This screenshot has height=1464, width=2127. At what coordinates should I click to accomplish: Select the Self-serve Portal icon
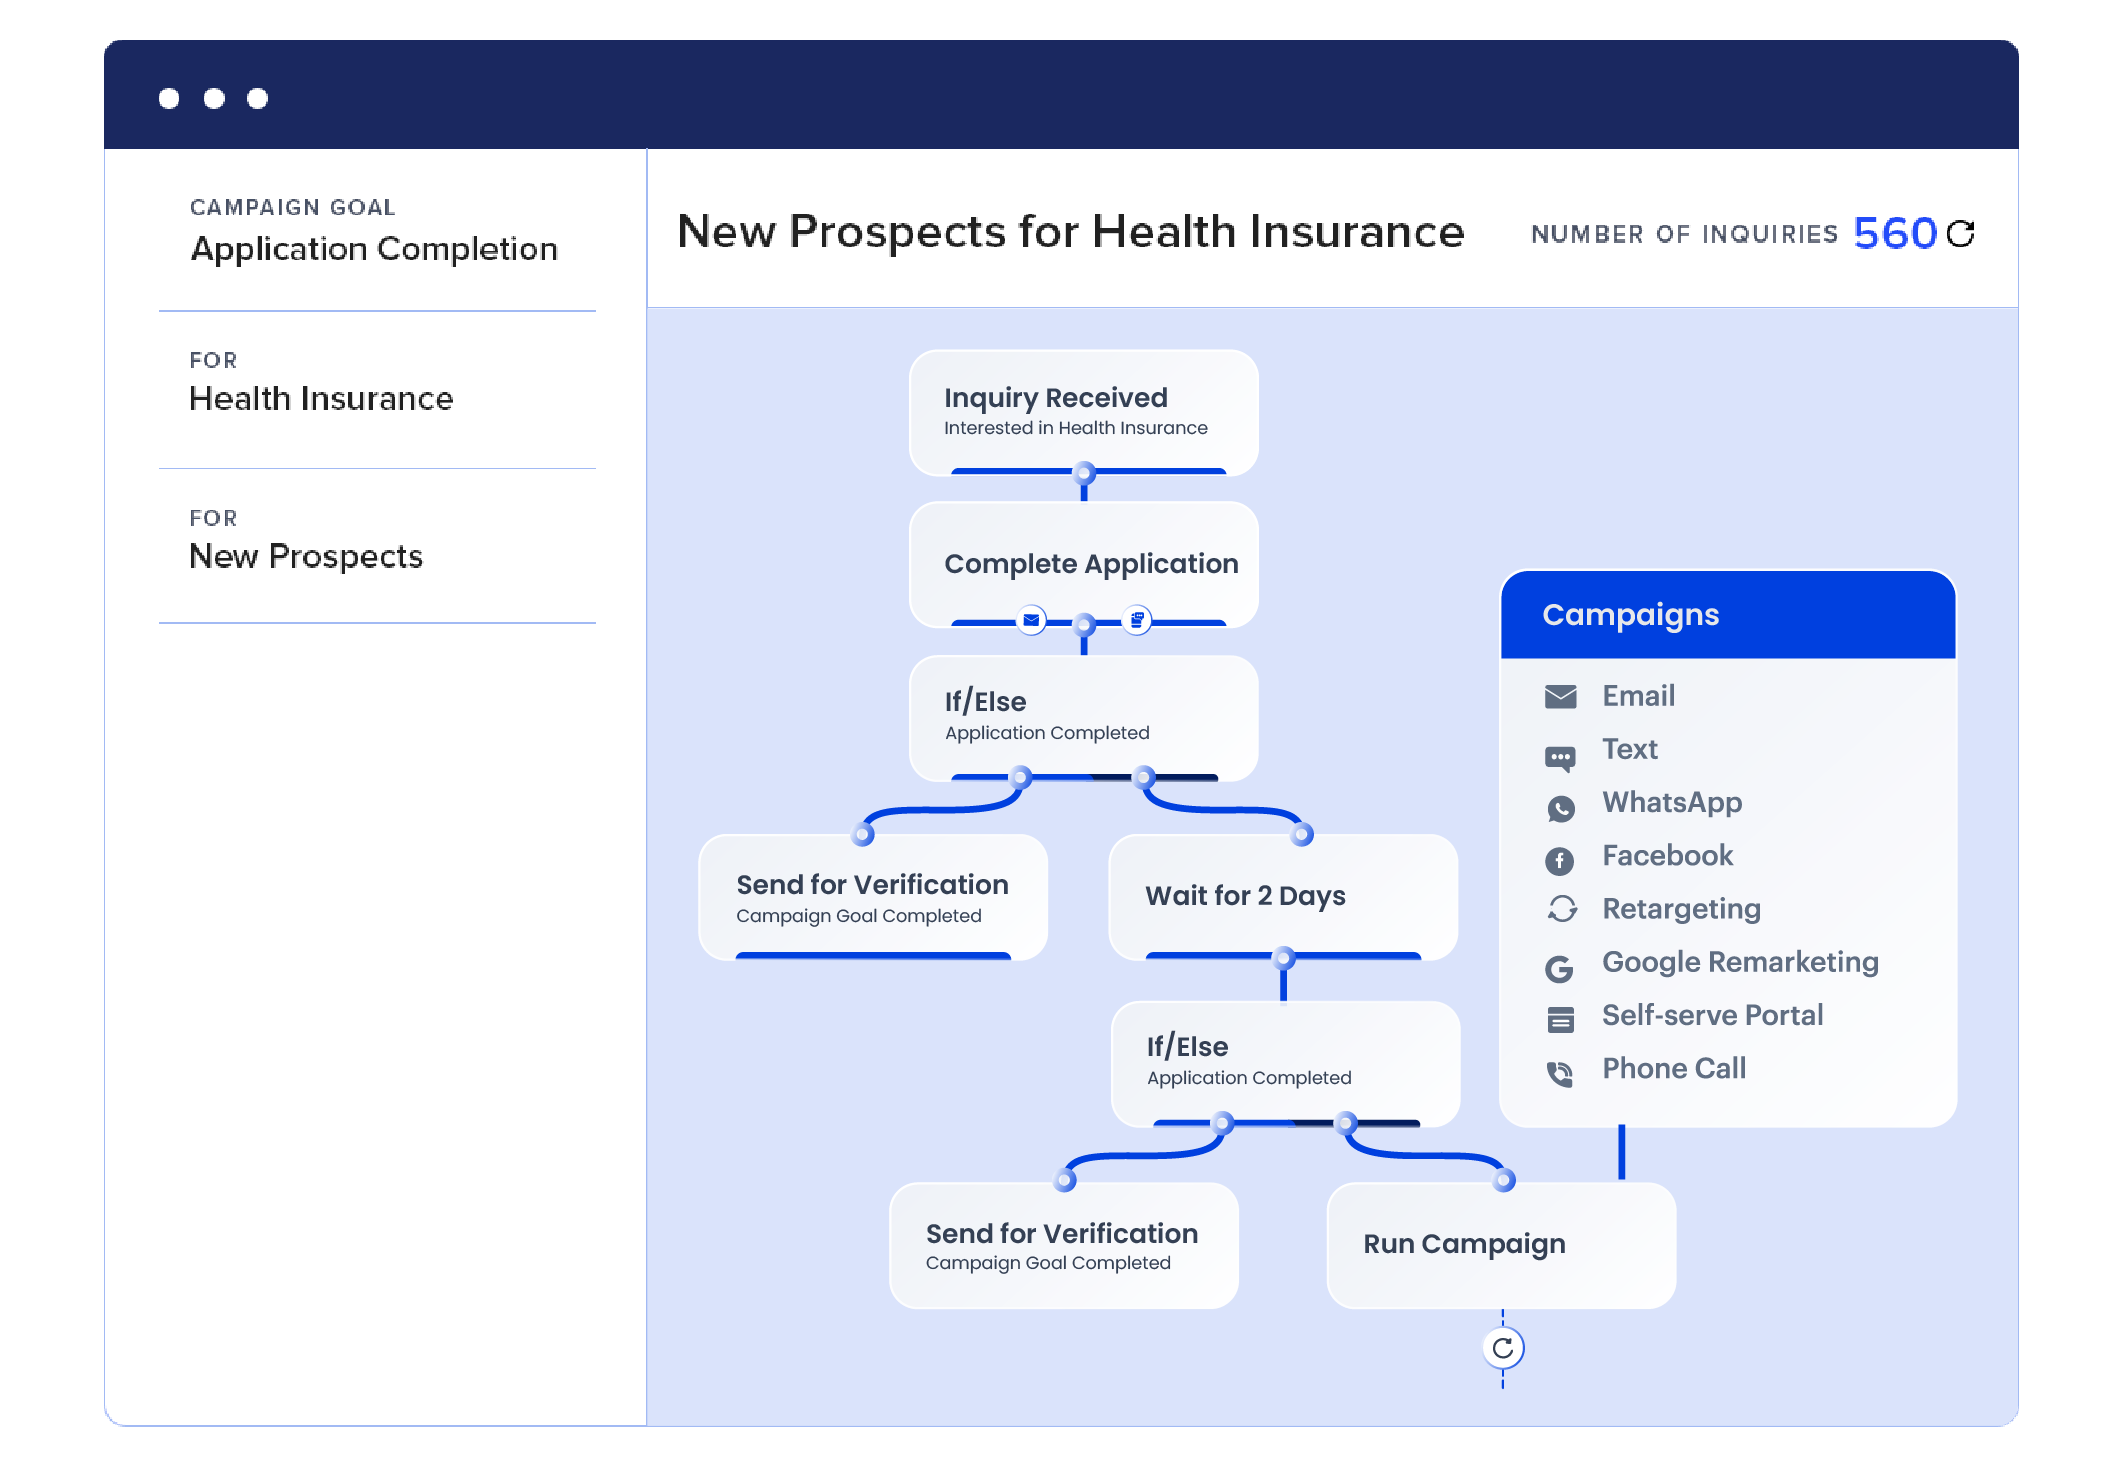coord(1560,1020)
